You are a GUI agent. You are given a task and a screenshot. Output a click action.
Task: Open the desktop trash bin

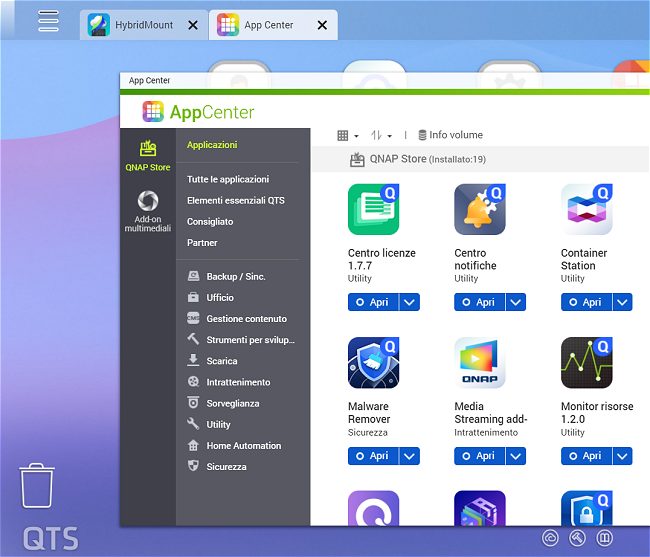coord(37,486)
